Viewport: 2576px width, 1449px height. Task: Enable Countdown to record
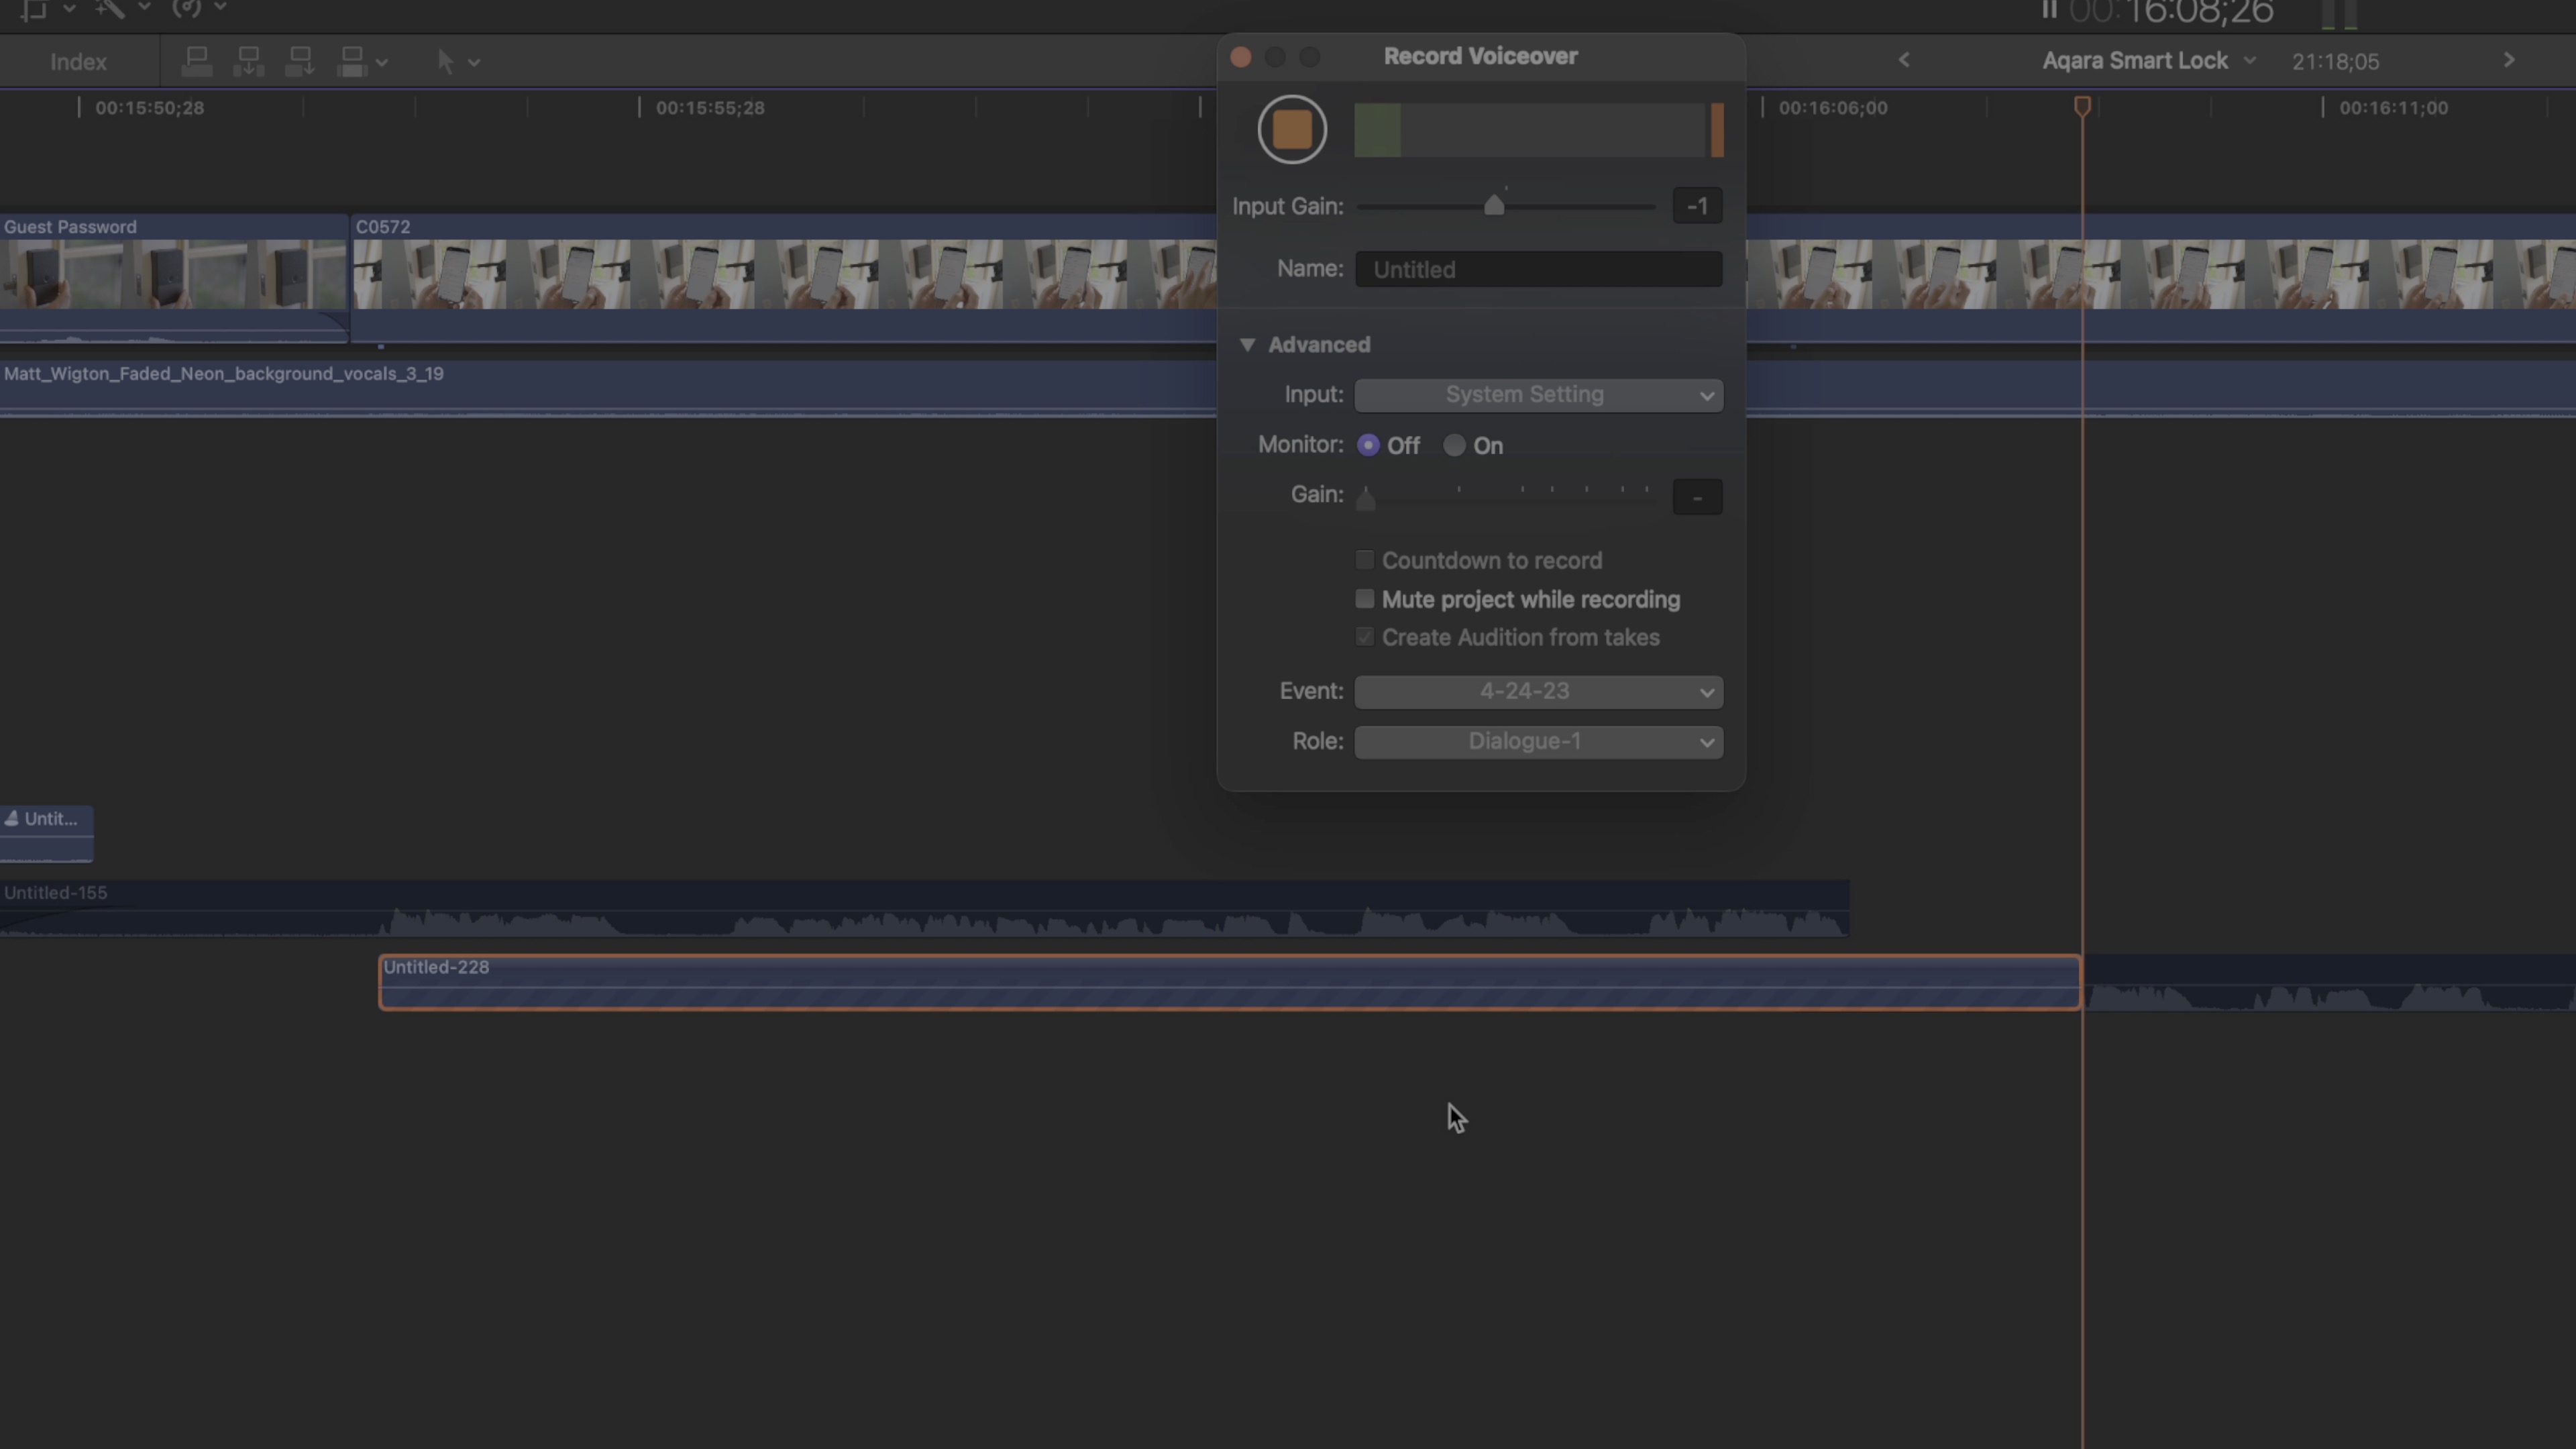[1364, 560]
